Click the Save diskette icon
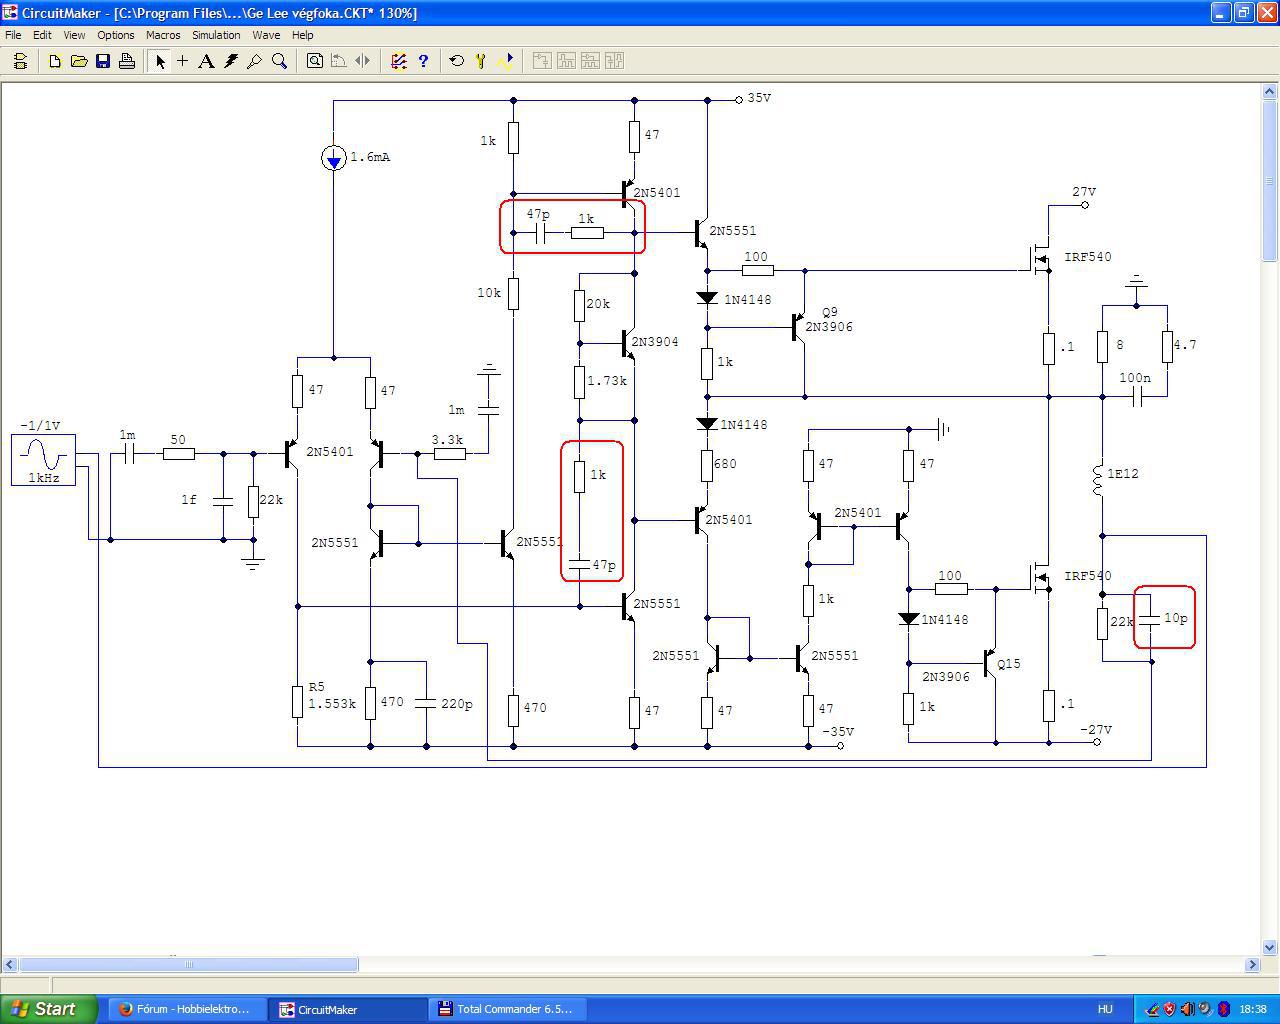The width and height of the screenshot is (1280, 1024). 103,61
